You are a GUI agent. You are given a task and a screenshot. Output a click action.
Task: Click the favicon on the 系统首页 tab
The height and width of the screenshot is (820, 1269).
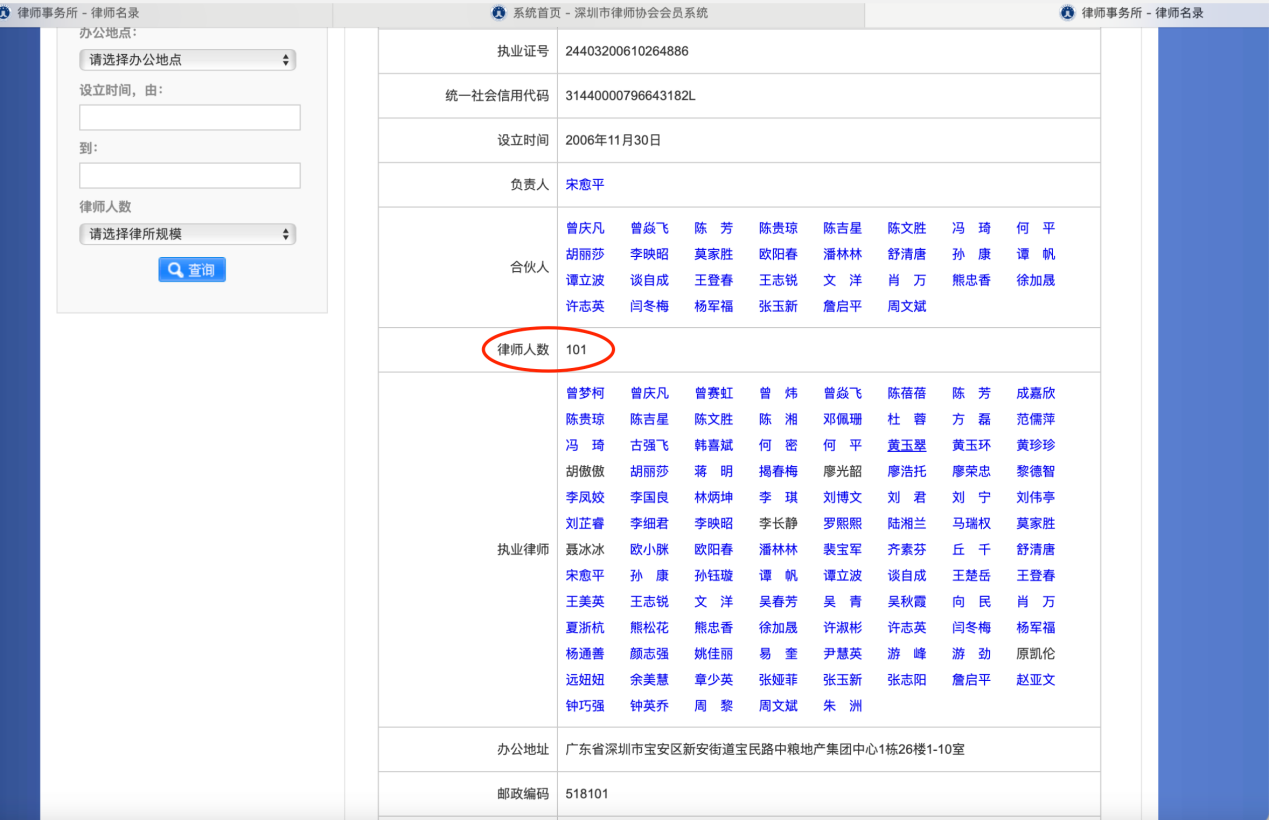pos(499,13)
